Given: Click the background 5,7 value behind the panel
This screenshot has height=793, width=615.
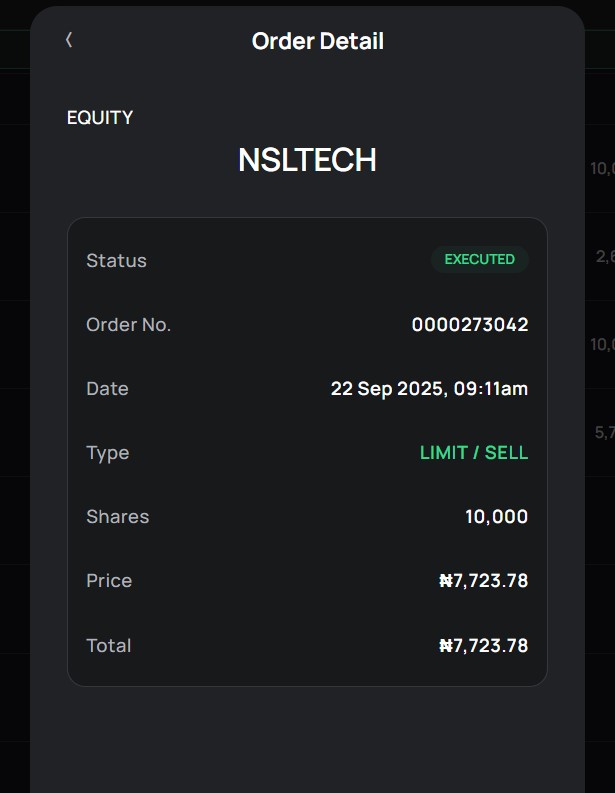Looking at the screenshot, I should pos(604,432).
